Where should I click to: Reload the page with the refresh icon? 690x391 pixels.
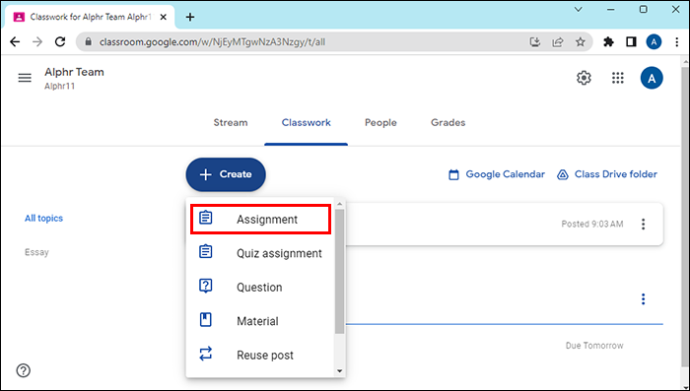coord(60,42)
